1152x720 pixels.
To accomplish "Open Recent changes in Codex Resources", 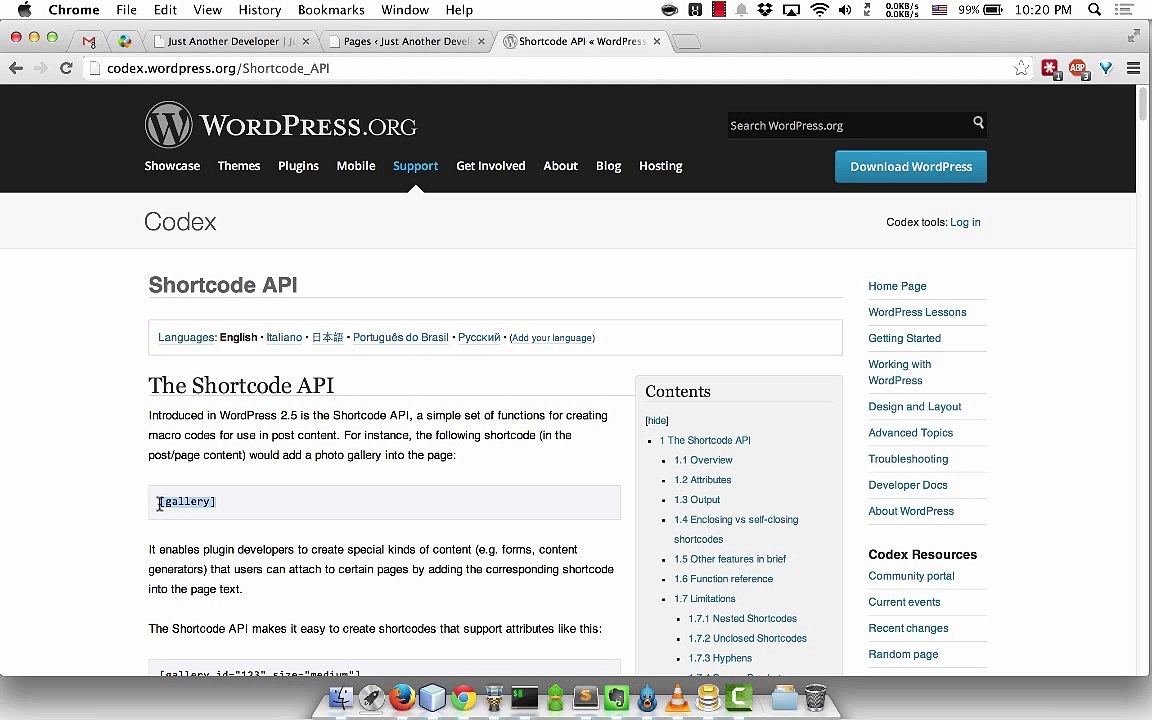I will 908,628.
